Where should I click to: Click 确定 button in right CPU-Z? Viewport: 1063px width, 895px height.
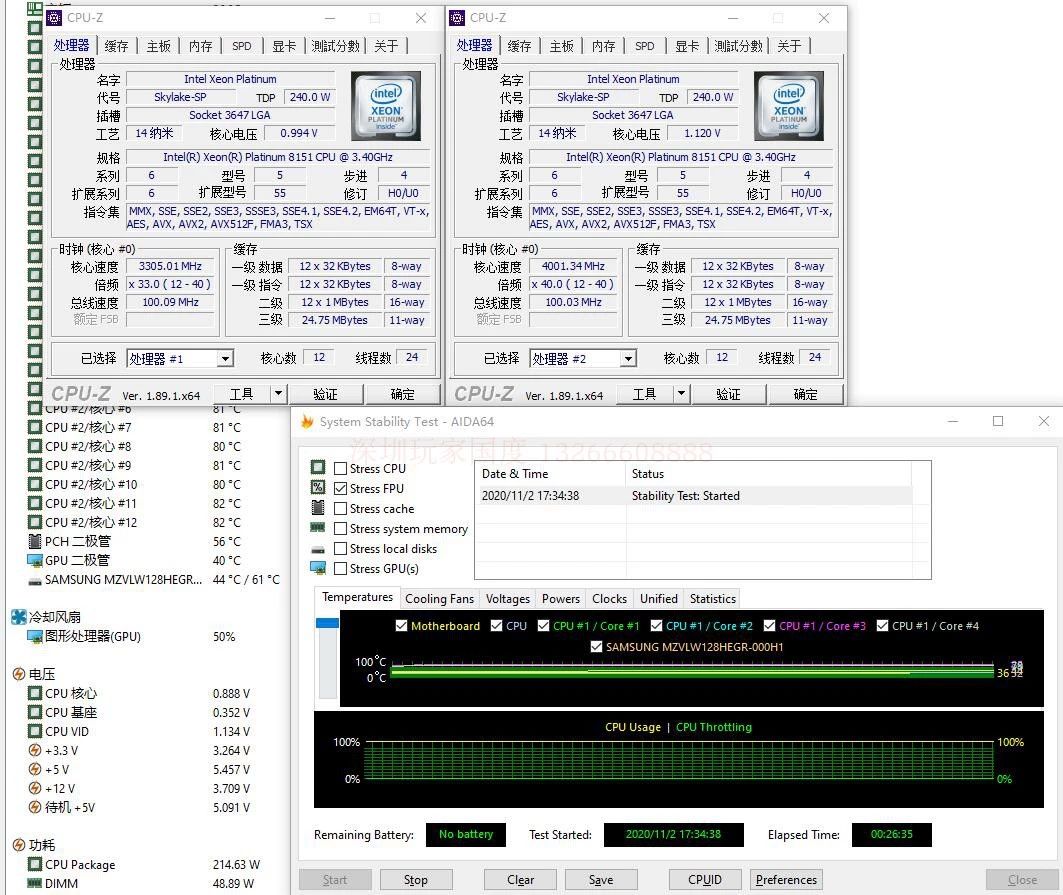pyautogui.click(x=805, y=394)
